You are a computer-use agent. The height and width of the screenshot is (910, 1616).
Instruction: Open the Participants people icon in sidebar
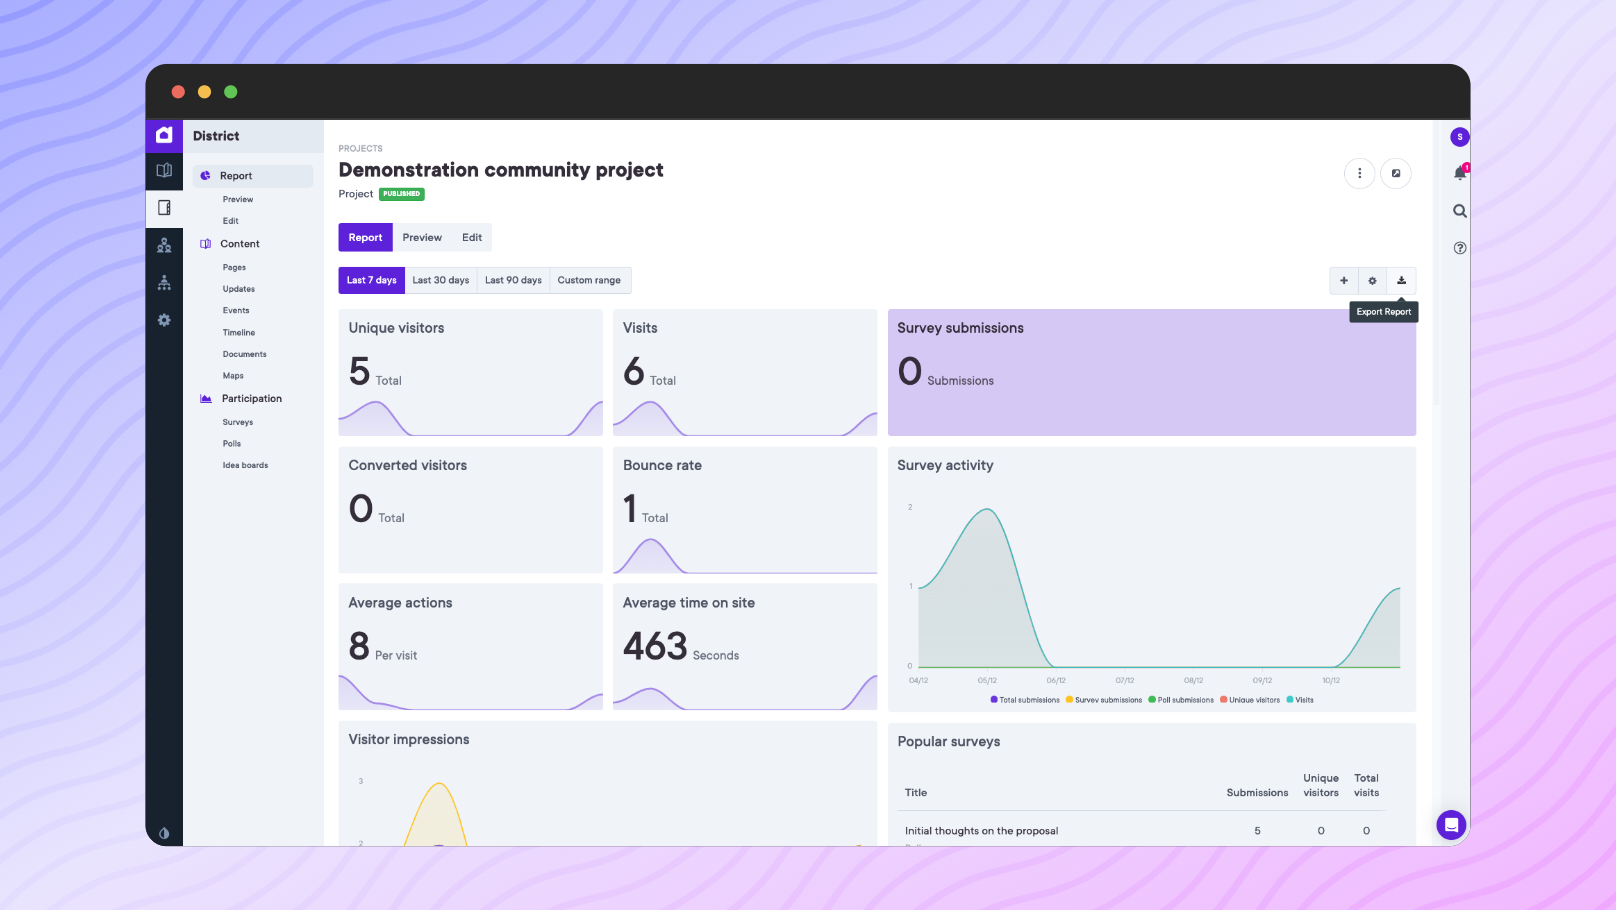(x=164, y=245)
